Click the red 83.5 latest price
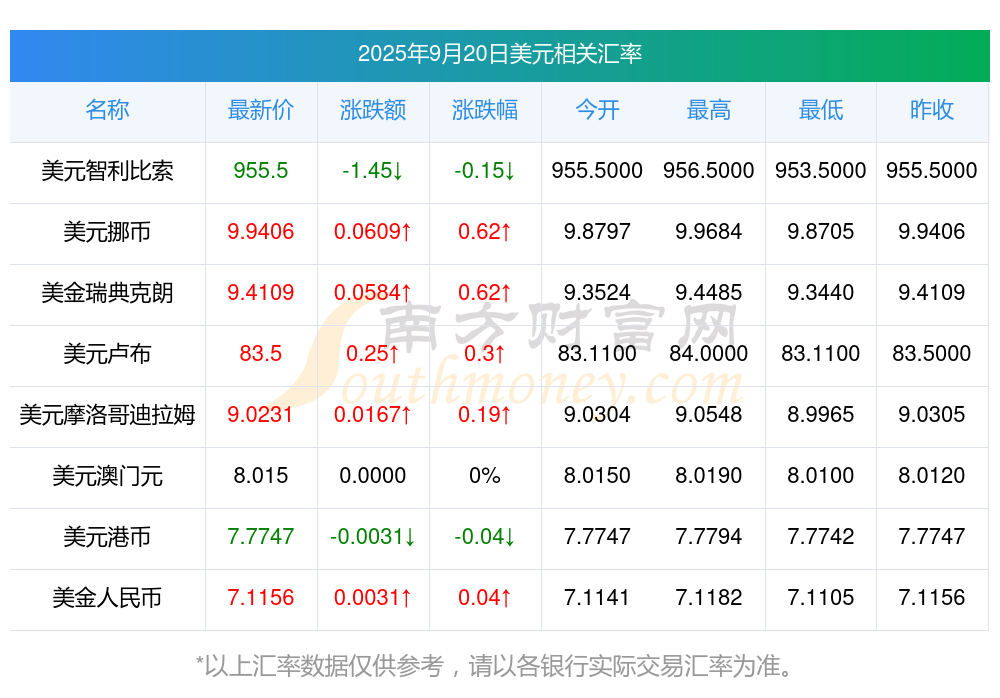1000x698 pixels. (261, 354)
